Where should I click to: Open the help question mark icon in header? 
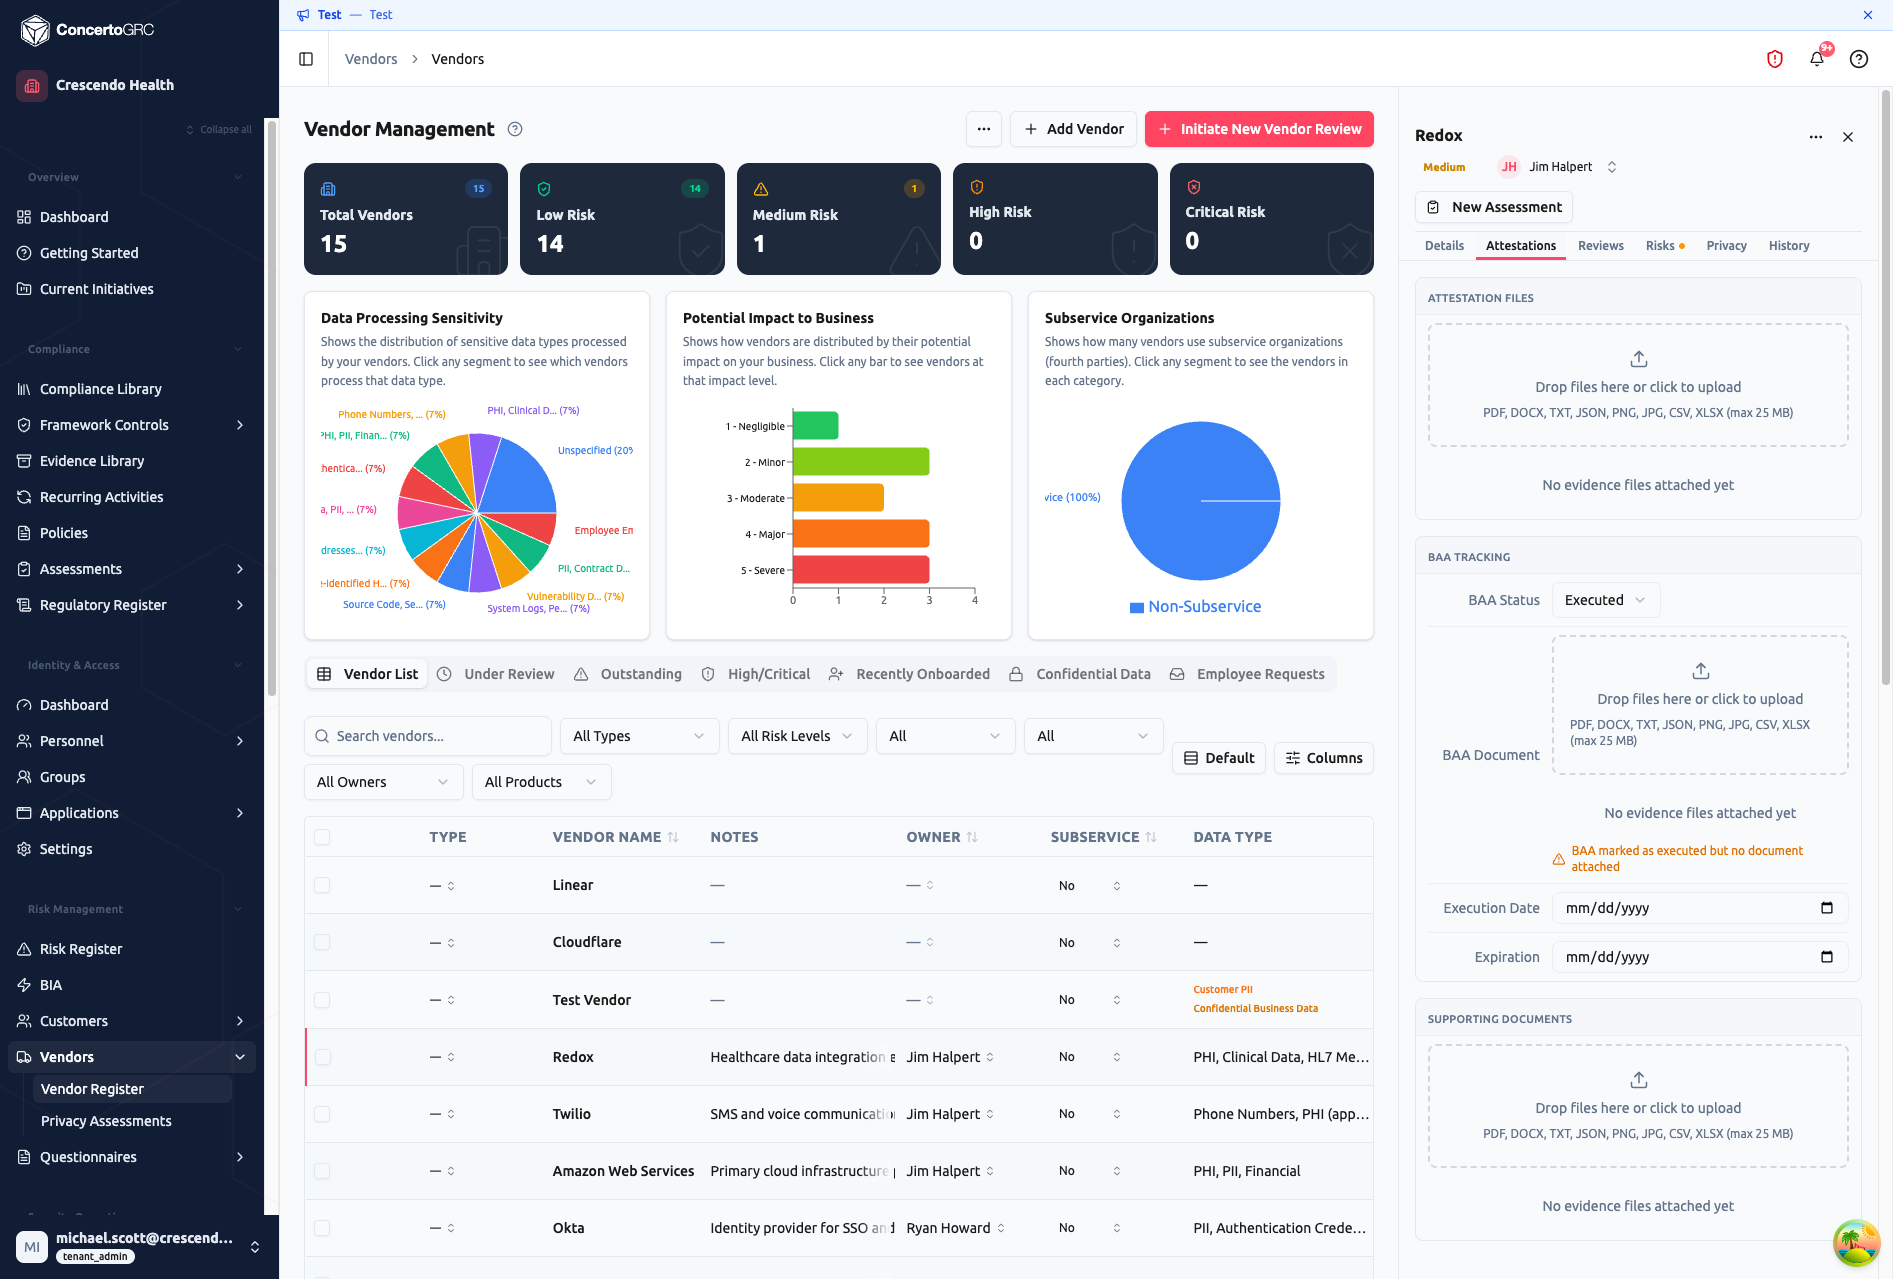[1859, 59]
